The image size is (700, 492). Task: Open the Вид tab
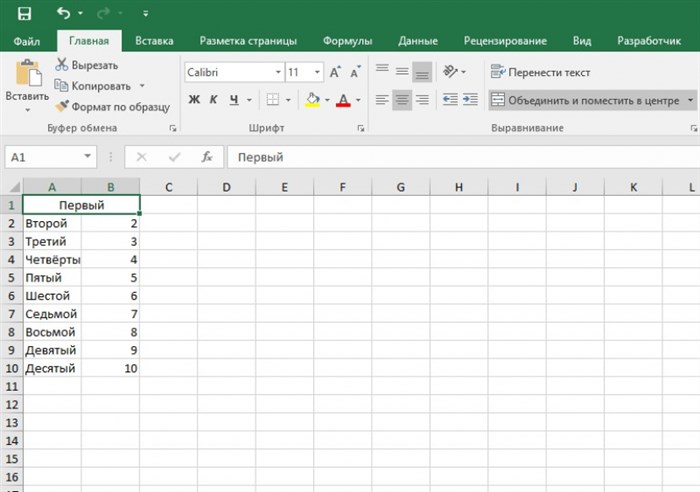click(x=582, y=41)
